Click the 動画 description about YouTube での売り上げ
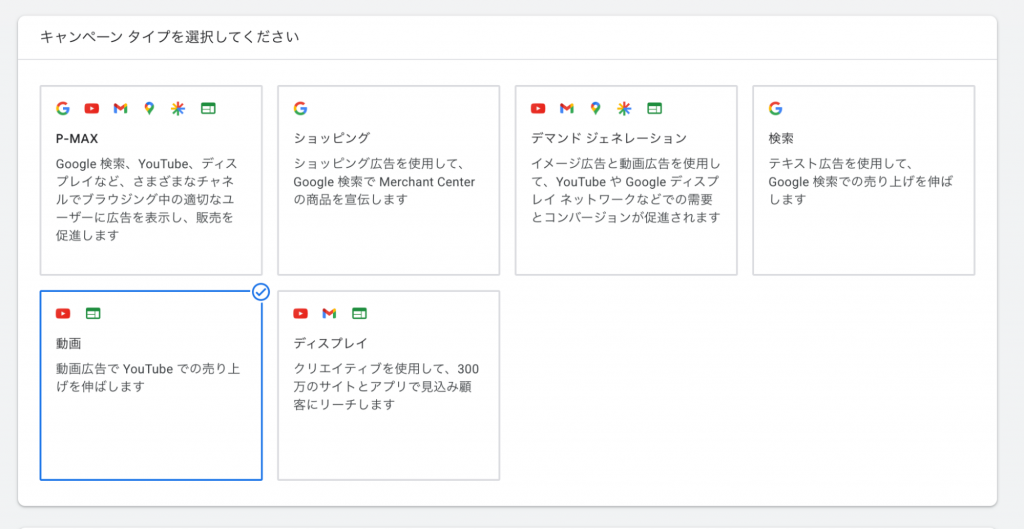The width and height of the screenshot is (1024, 529). coord(148,377)
